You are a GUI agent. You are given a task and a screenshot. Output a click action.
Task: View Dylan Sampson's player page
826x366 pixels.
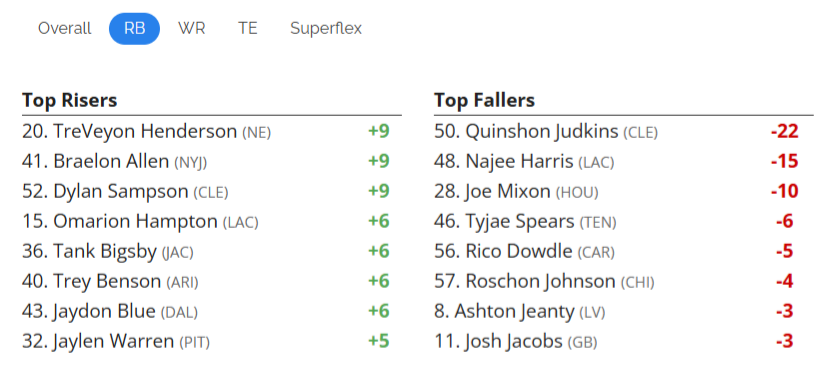coord(121,192)
